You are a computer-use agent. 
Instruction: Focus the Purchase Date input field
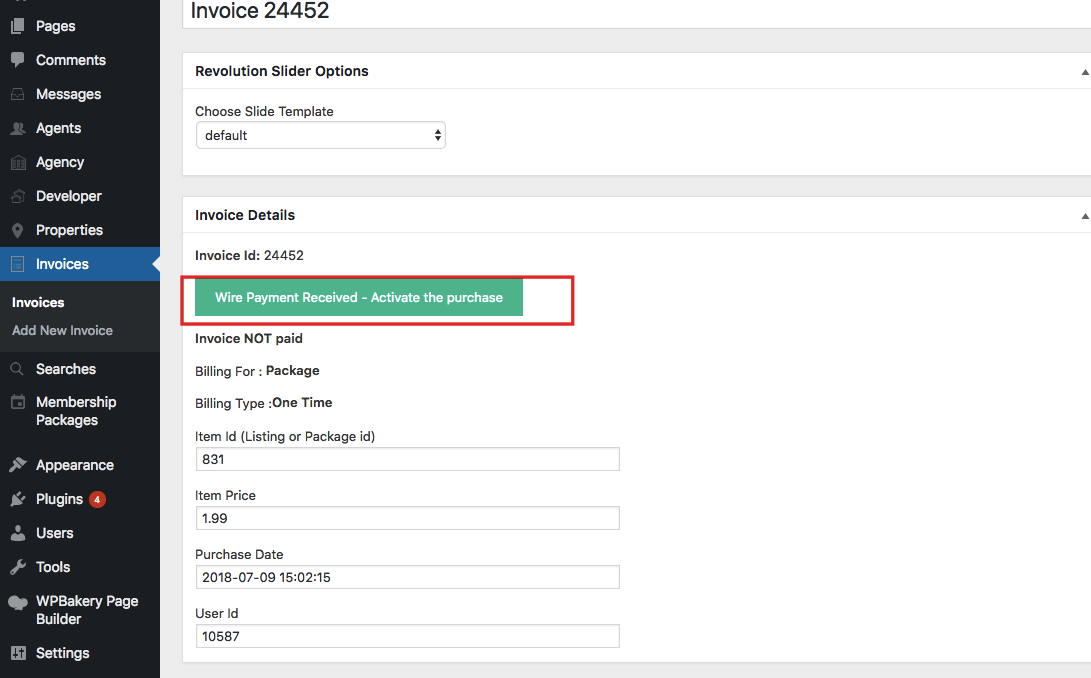(408, 577)
